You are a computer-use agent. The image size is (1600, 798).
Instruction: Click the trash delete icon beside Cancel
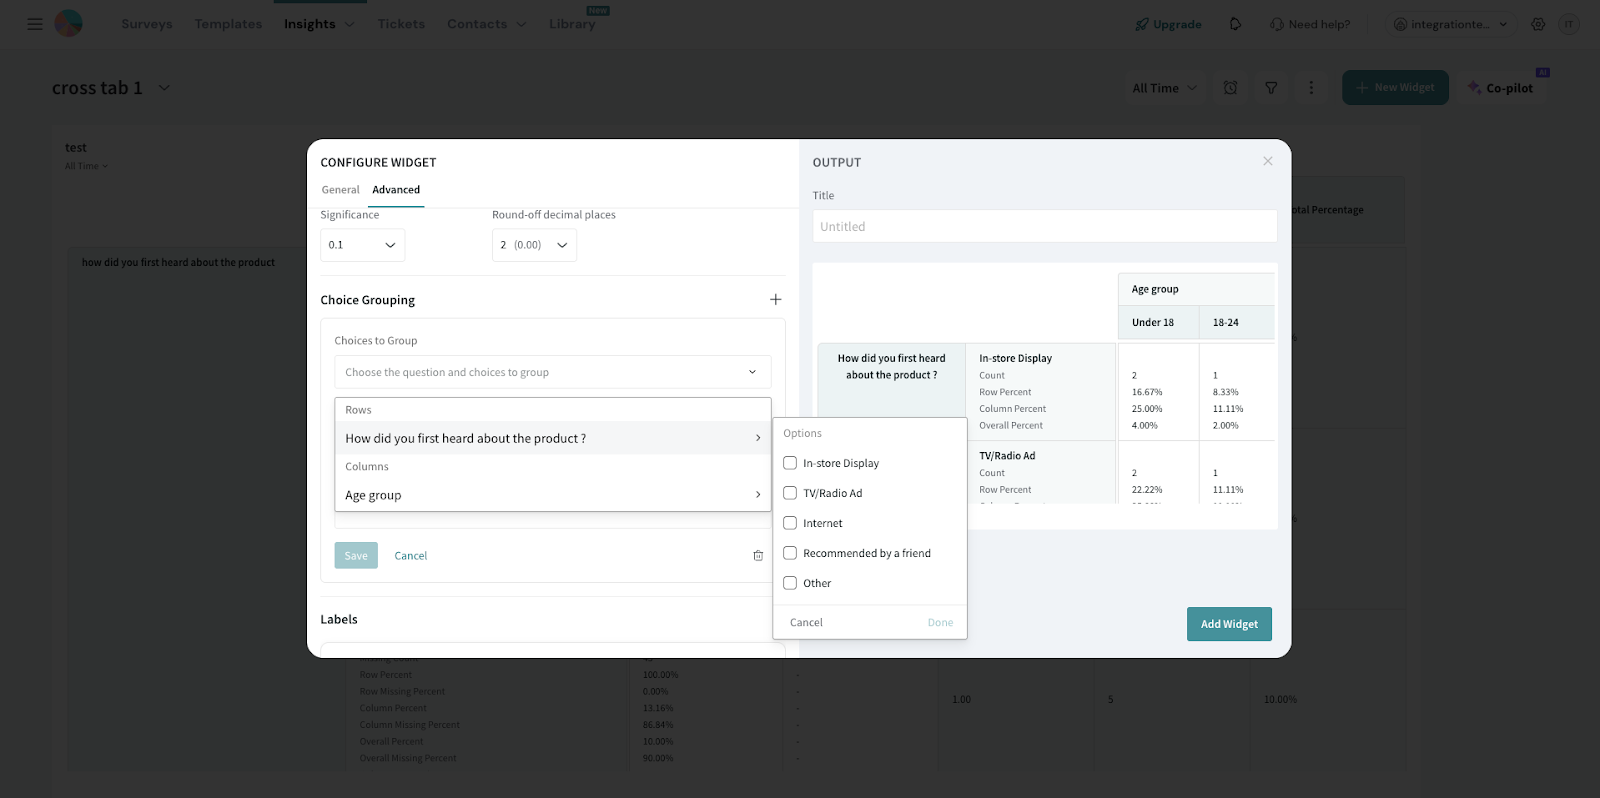[x=758, y=556]
